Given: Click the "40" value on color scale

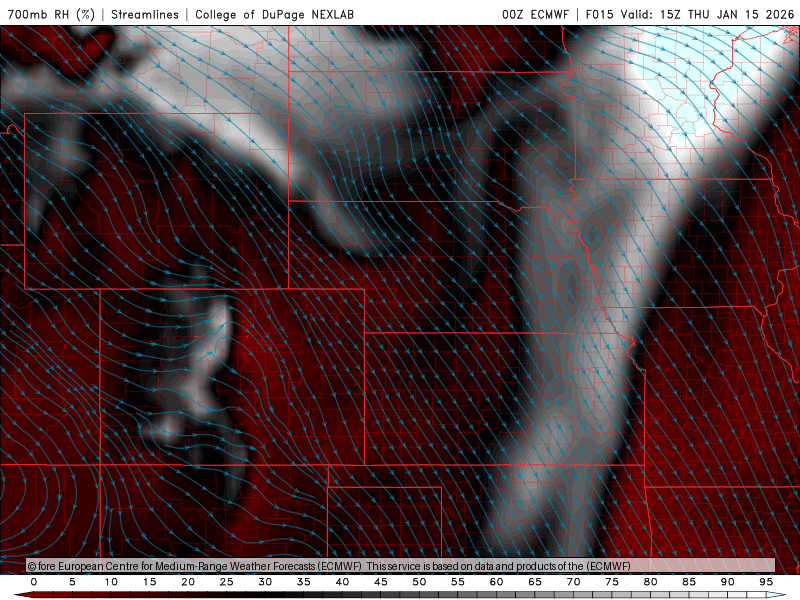Looking at the screenshot, I should 342,582.
